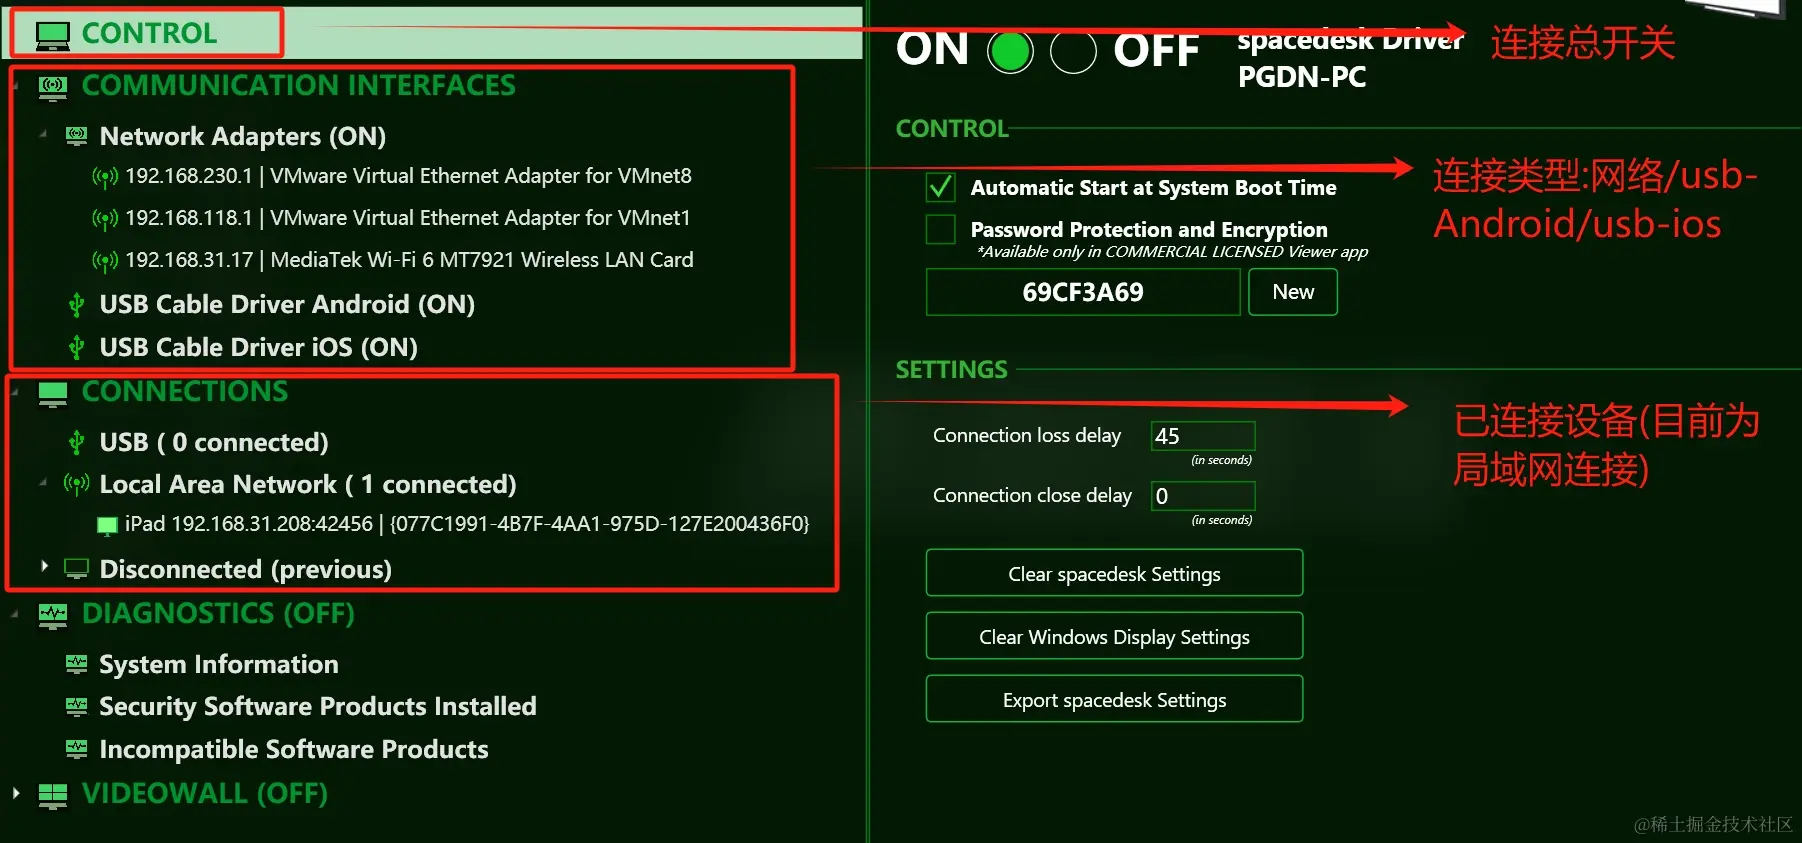1802x843 pixels.
Task: Select the ON radio button
Action: point(1010,52)
